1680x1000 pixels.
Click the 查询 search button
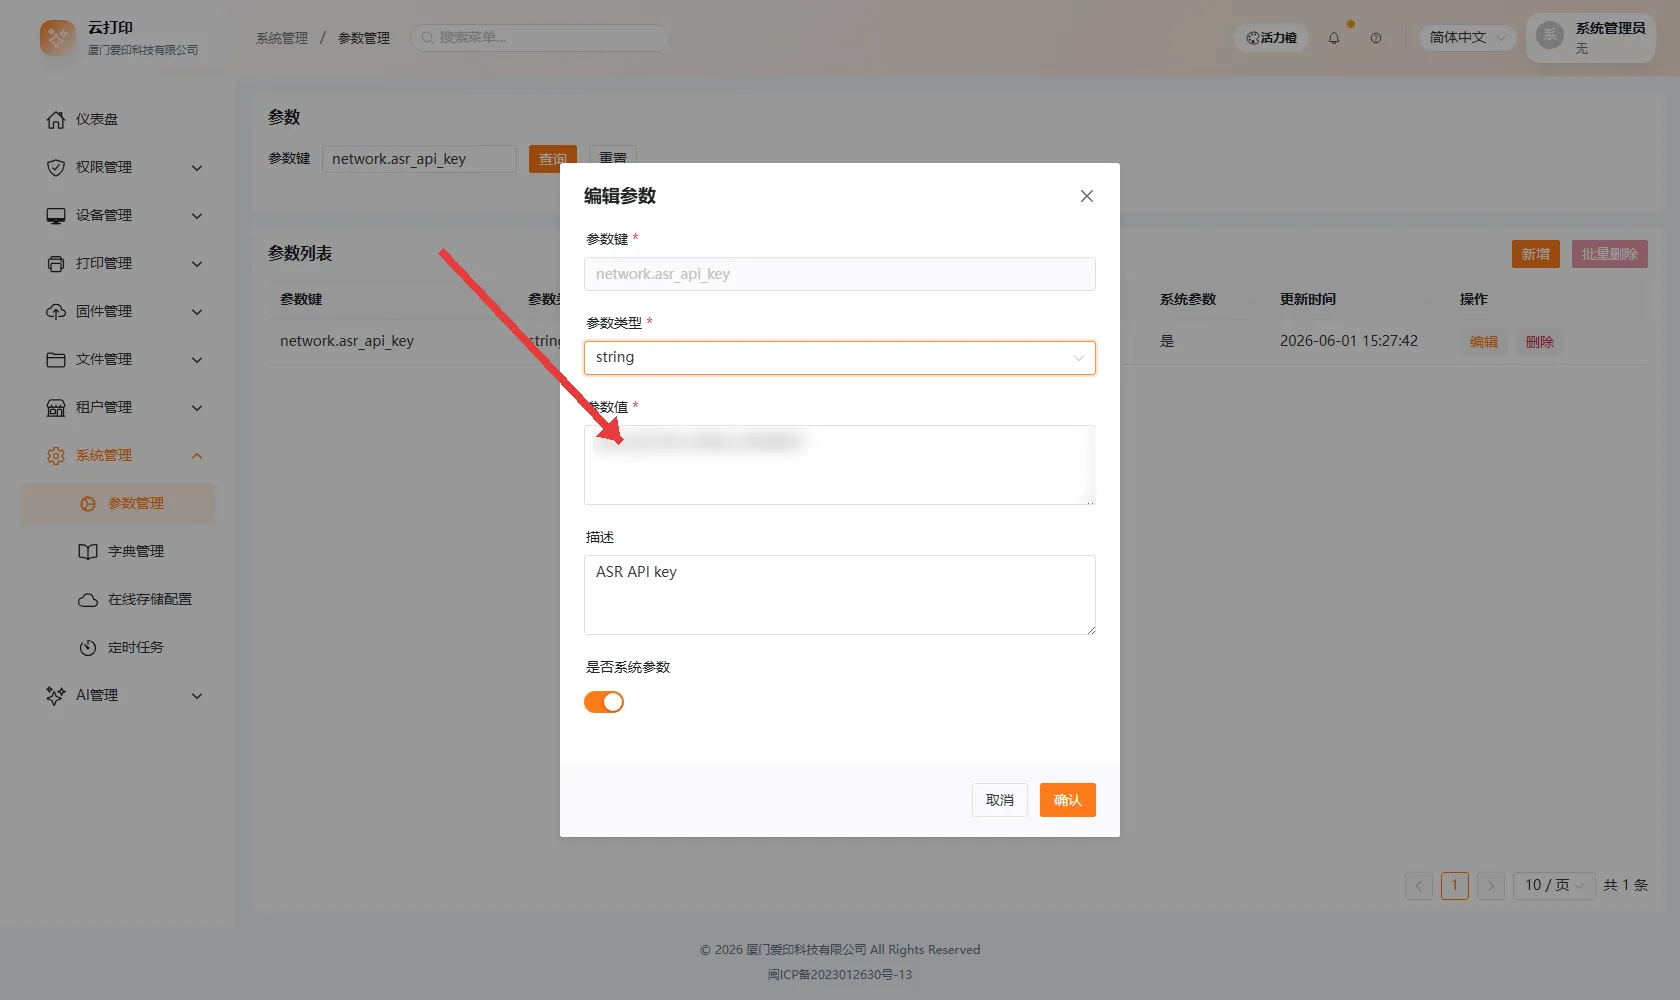point(553,159)
